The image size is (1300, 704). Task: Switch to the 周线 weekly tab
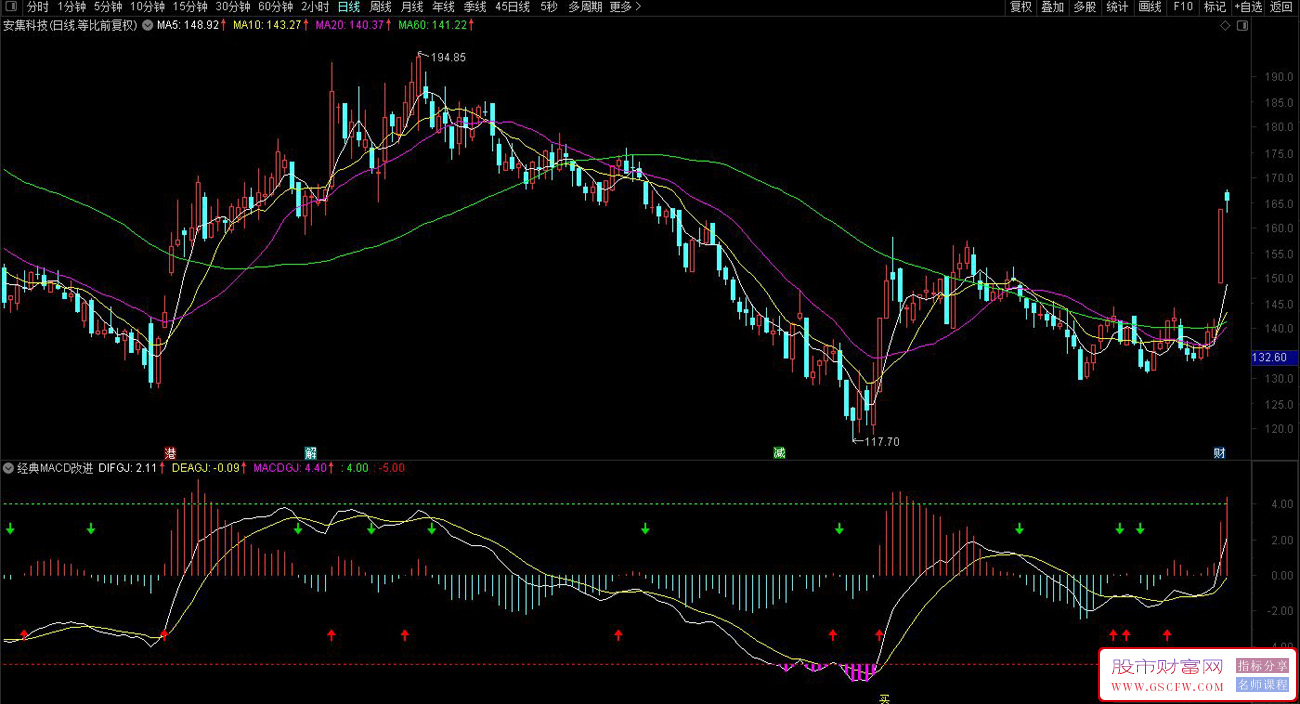[x=381, y=7]
